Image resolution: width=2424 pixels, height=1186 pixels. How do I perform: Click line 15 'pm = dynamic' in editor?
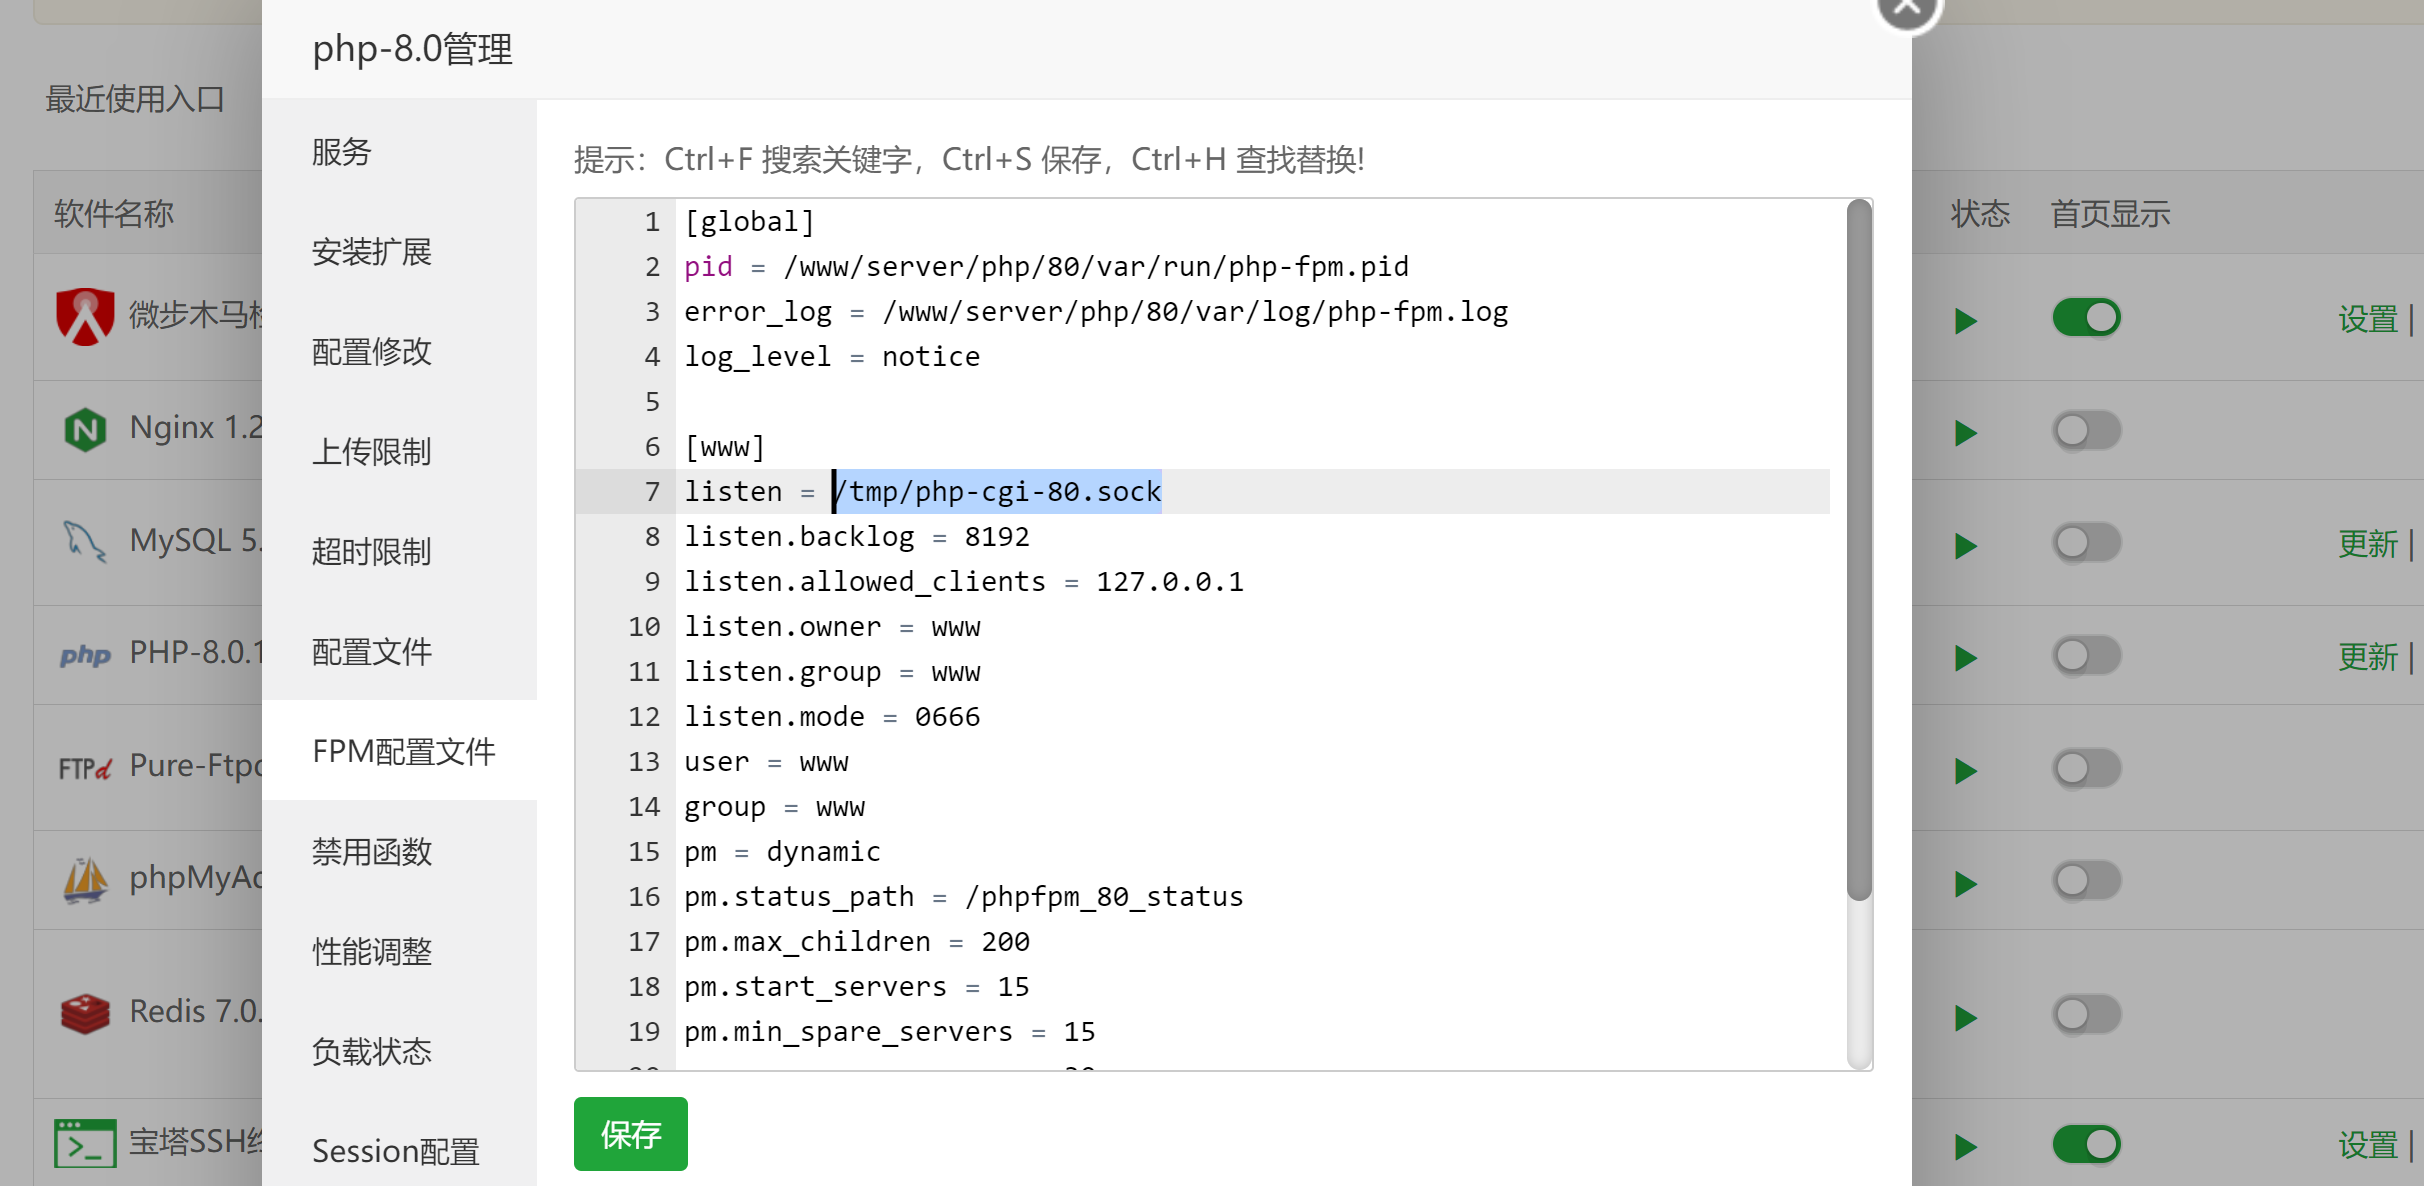coord(782,852)
